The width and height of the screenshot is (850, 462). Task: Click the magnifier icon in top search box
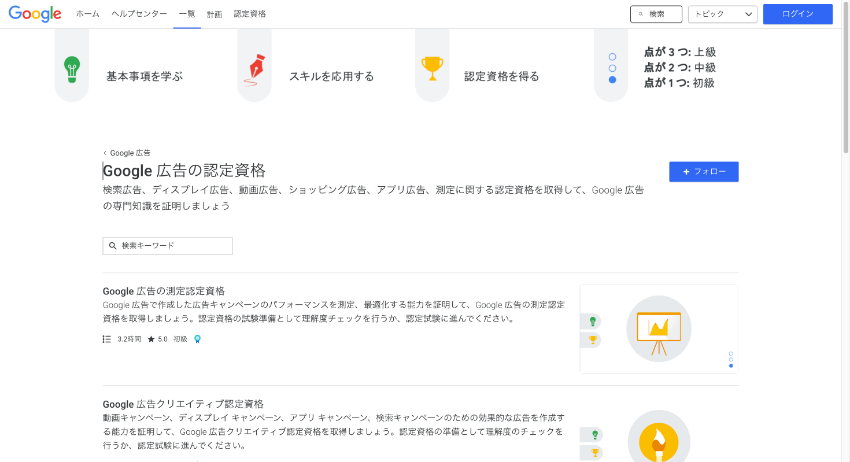pyautogui.click(x=641, y=14)
